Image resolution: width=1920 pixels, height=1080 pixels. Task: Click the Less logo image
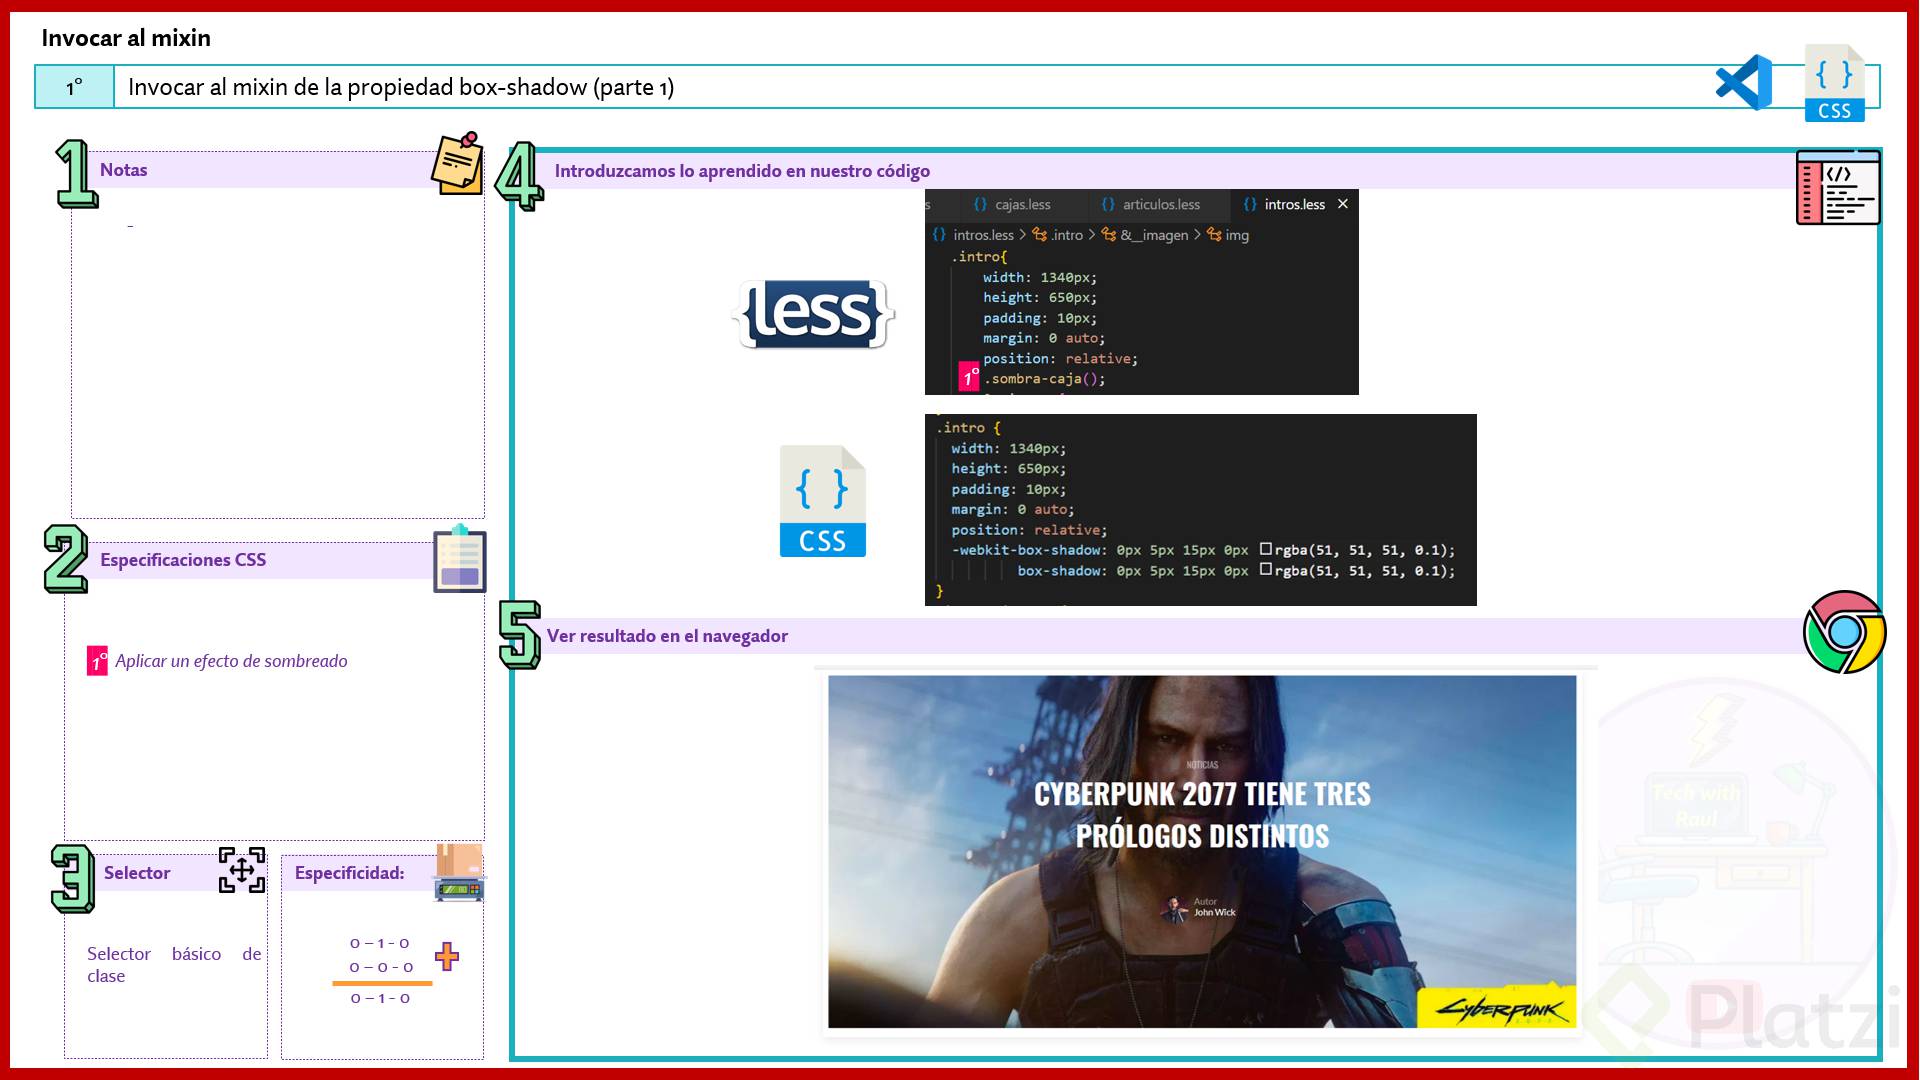(x=813, y=314)
